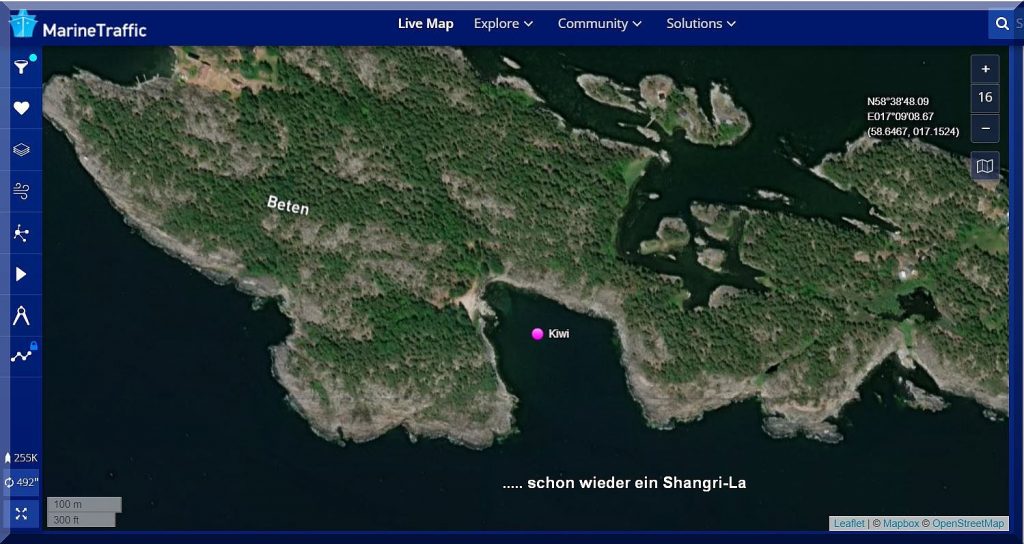Expand the Solutions dropdown menu
Screen dimensions: 1024x544
pyautogui.click(x=701, y=23)
